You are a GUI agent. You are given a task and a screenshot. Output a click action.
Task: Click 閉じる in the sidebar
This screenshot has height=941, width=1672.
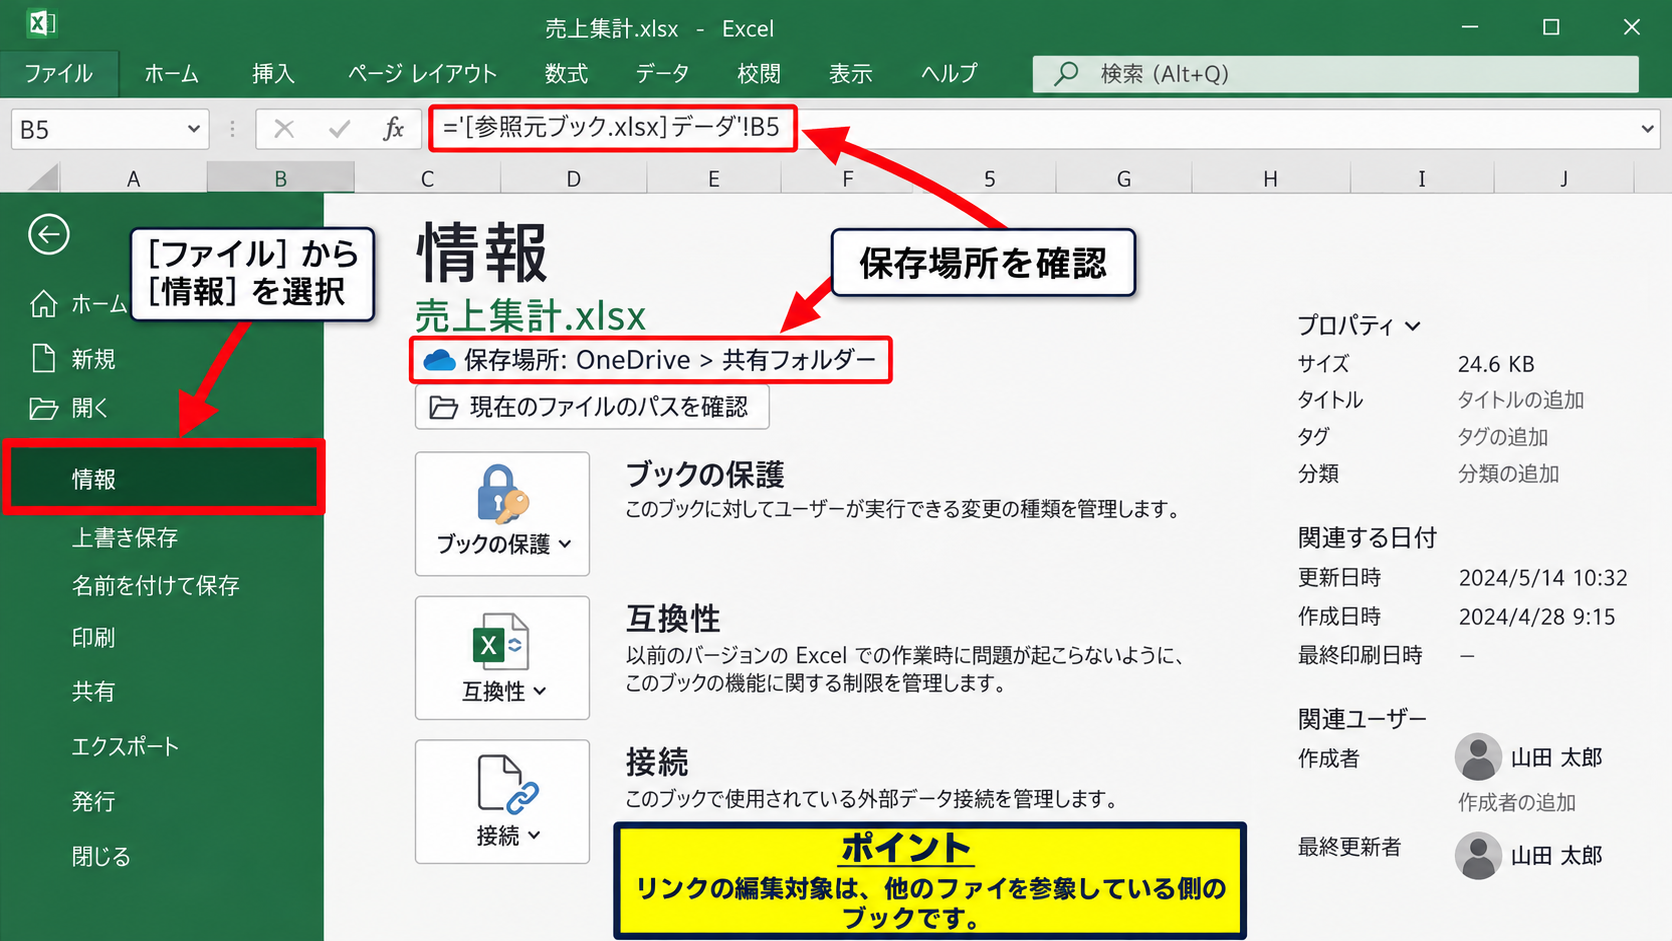(101, 856)
